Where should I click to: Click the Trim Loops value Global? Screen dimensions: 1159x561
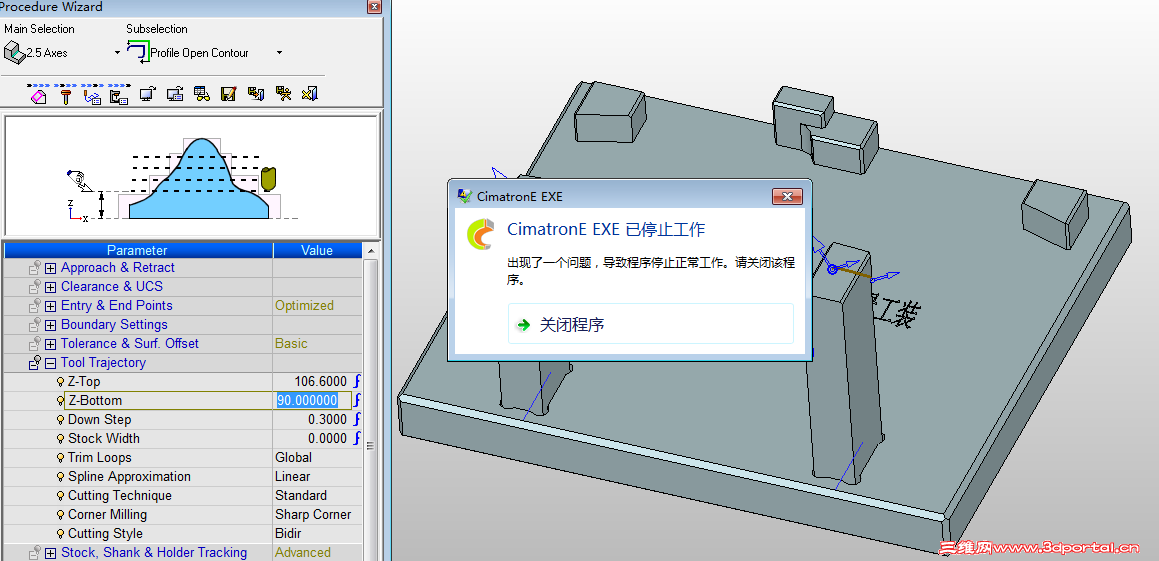pos(293,458)
